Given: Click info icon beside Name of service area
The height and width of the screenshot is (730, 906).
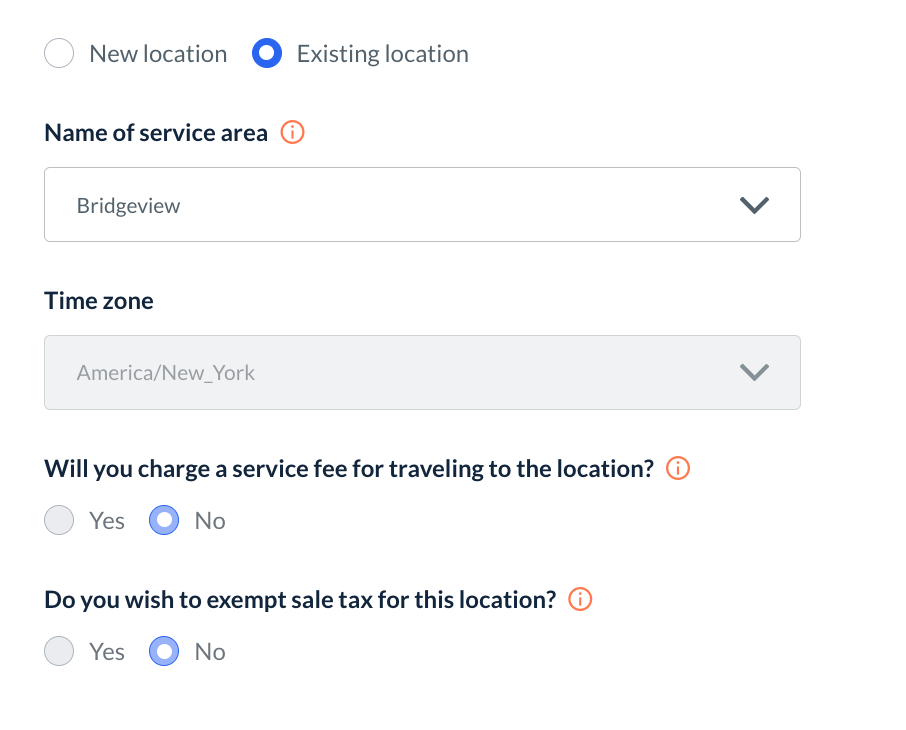Looking at the screenshot, I should tap(292, 132).
